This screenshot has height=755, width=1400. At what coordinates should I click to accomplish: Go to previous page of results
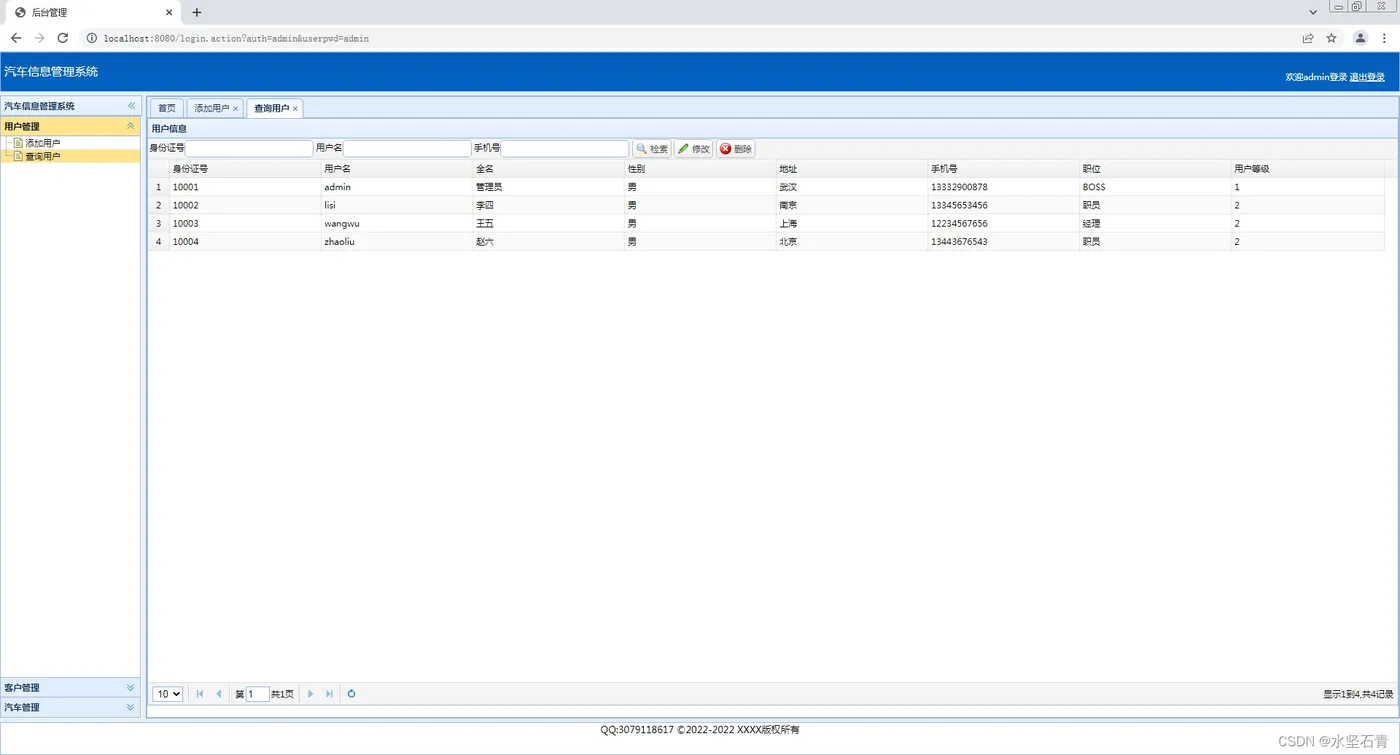[x=219, y=694]
